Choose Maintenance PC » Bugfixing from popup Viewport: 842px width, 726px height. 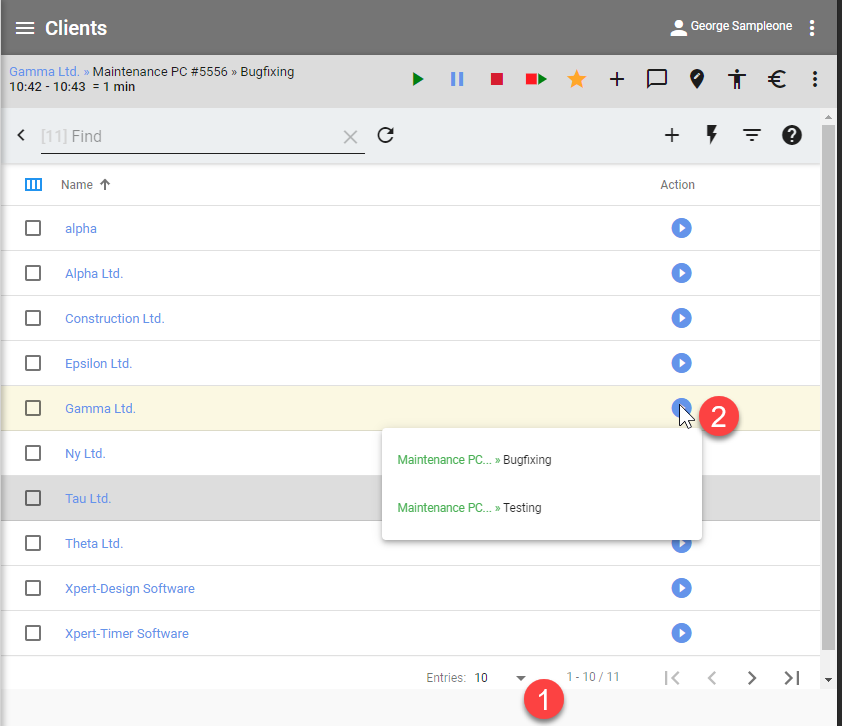(x=475, y=460)
